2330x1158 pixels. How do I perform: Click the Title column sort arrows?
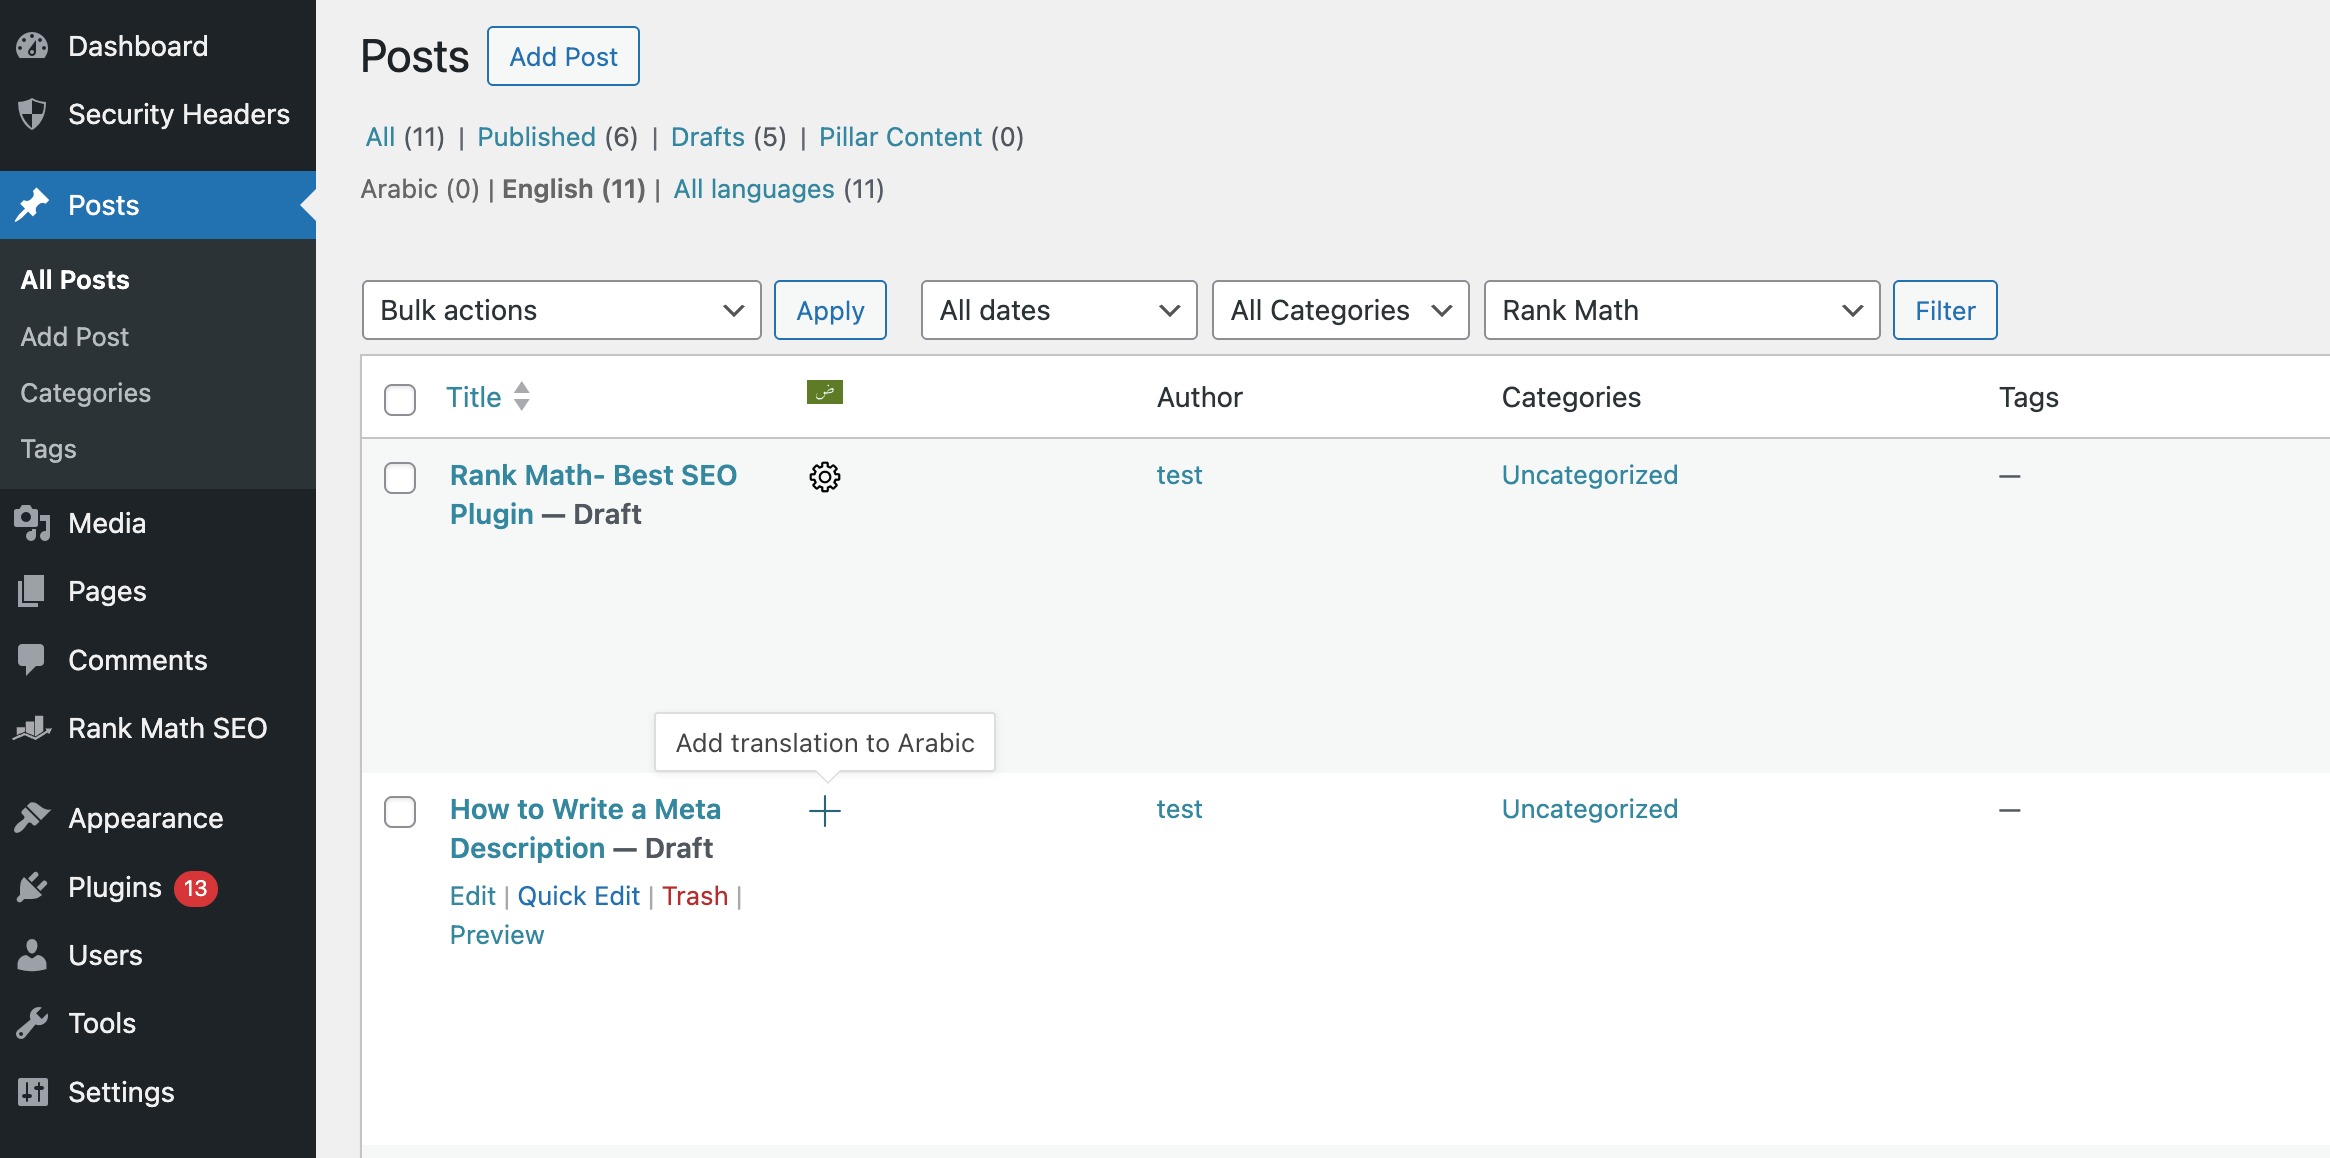click(522, 397)
